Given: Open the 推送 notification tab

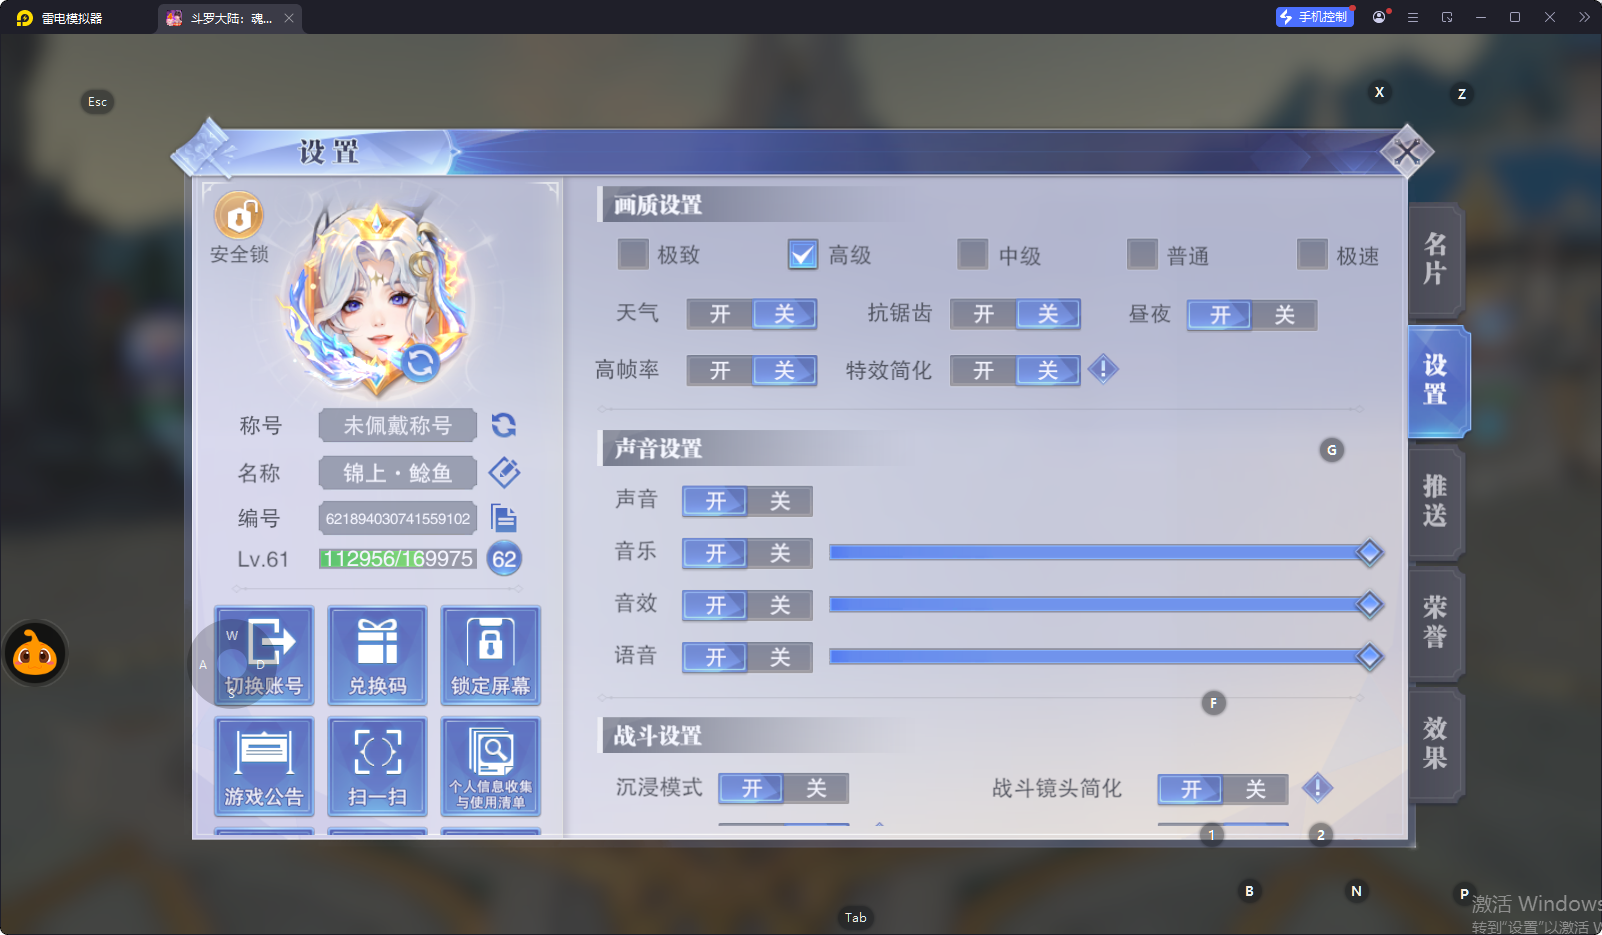Looking at the screenshot, I should [x=1435, y=502].
